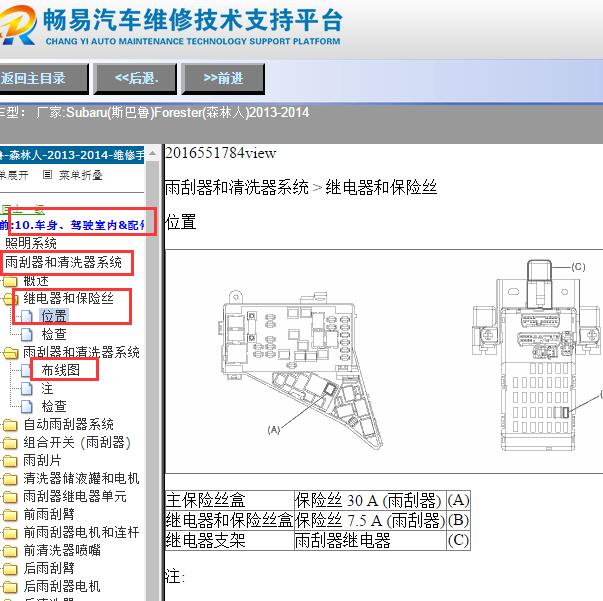Select top-level 雨刮器和清洗器系统 heading
The height and width of the screenshot is (601, 603).
(63, 262)
